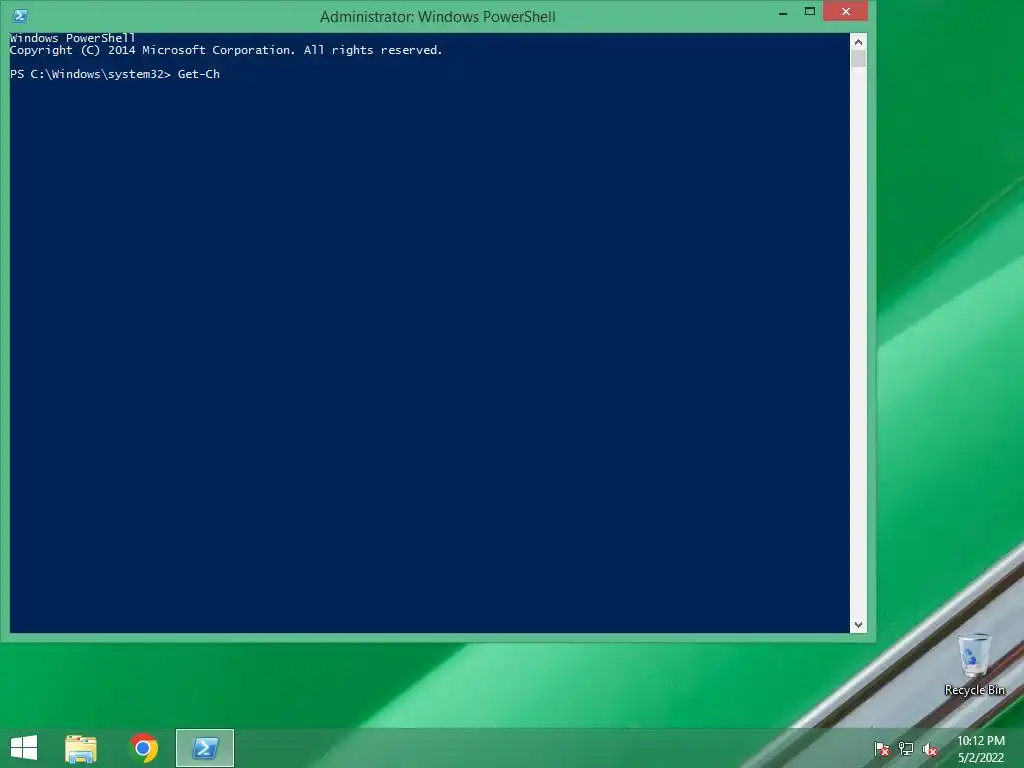Click the Copyright Microsoft Corporation line
The image size is (1024, 768).
coord(226,50)
